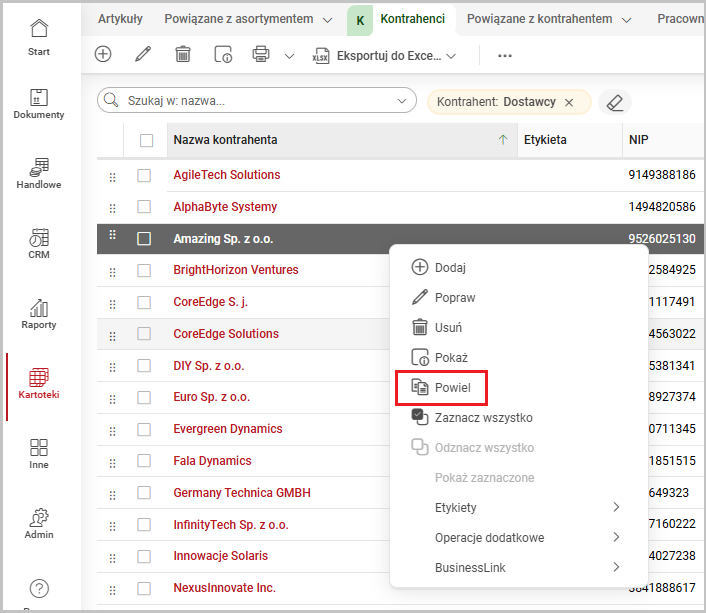Click the pencil edit icon in toolbar
Screen dimensions: 706x613
(x=143, y=55)
